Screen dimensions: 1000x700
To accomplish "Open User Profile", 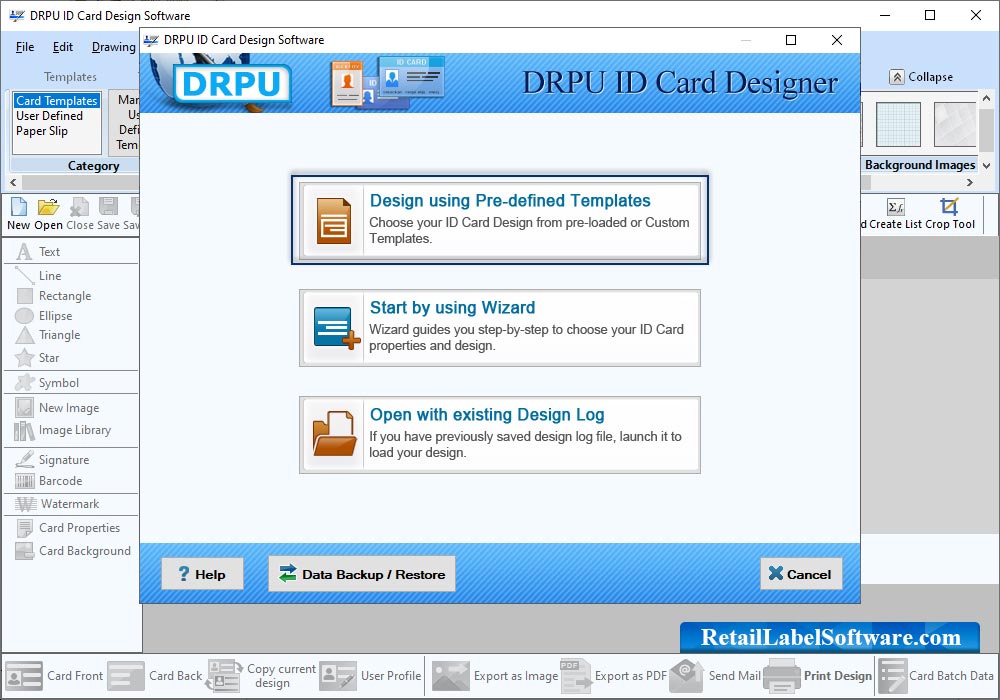I will tap(371, 676).
